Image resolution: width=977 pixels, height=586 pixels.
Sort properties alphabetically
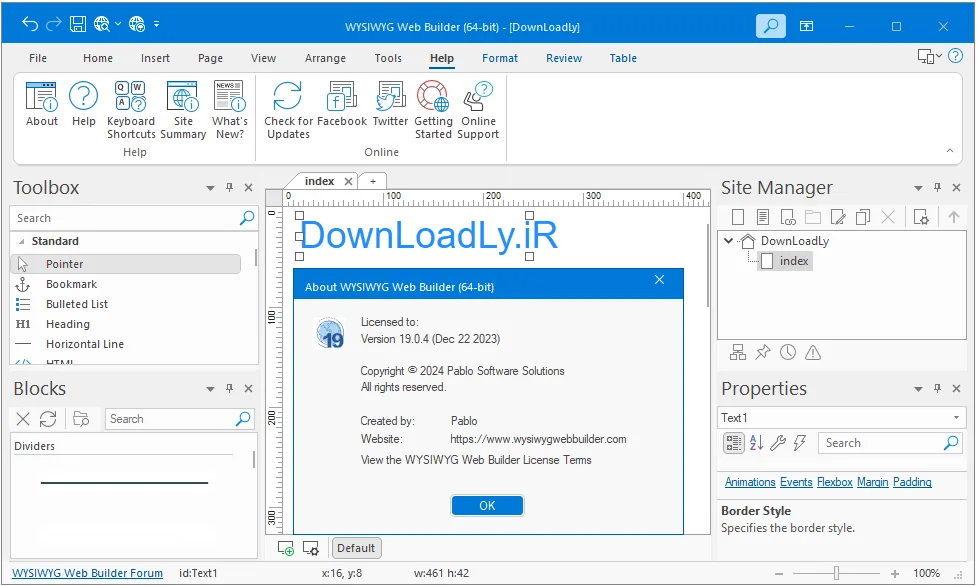coord(756,443)
